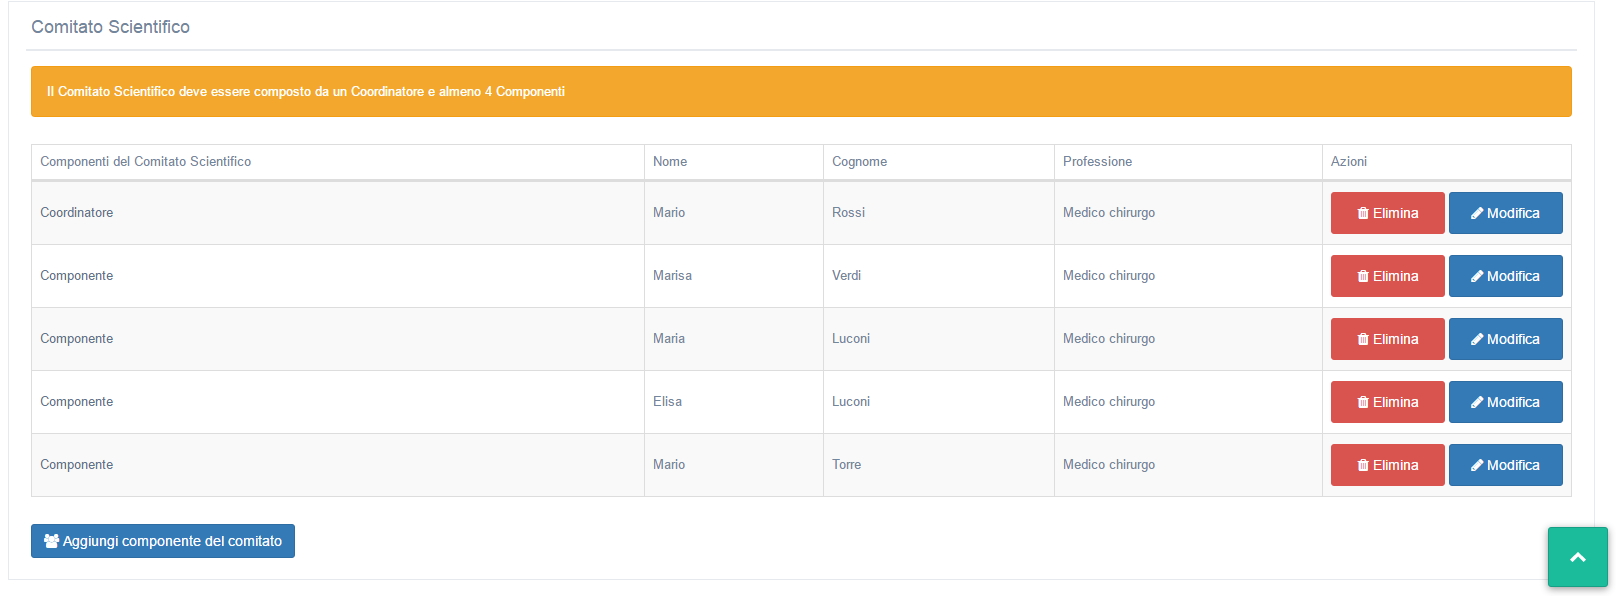Image resolution: width=1616 pixels, height=596 pixels.
Task: Click the green scroll-to-top arrow button
Action: pos(1577,557)
